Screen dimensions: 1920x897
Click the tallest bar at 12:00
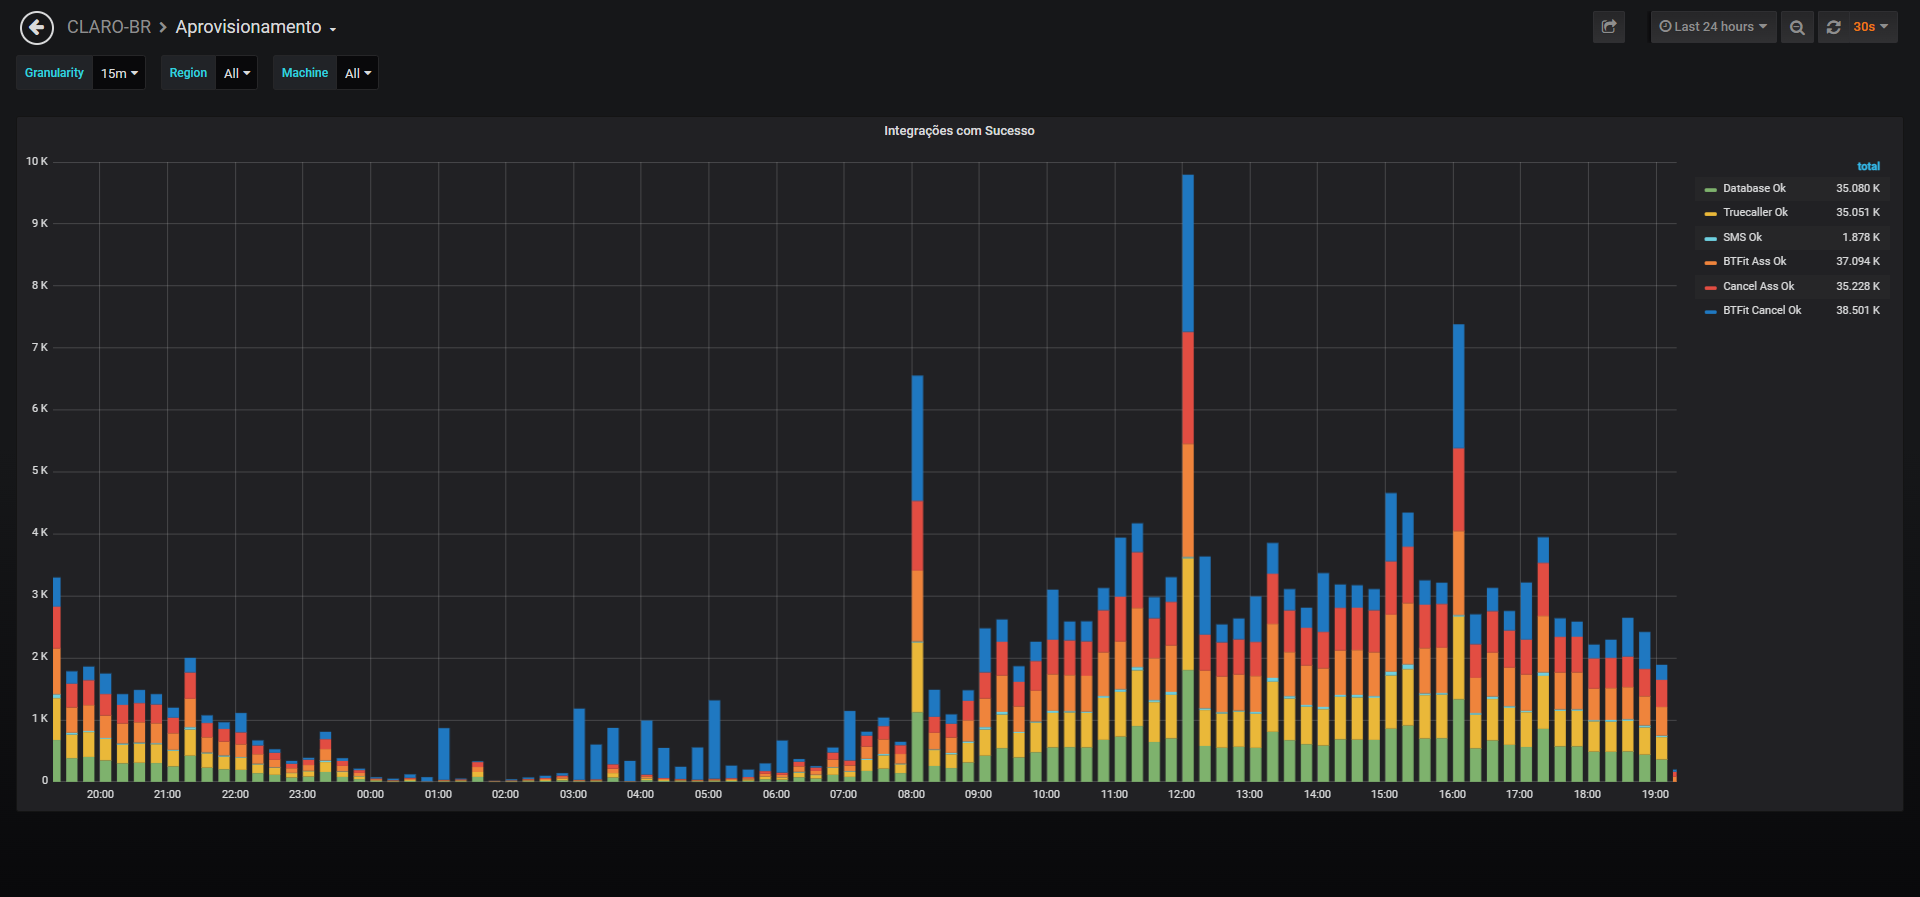click(1188, 478)
